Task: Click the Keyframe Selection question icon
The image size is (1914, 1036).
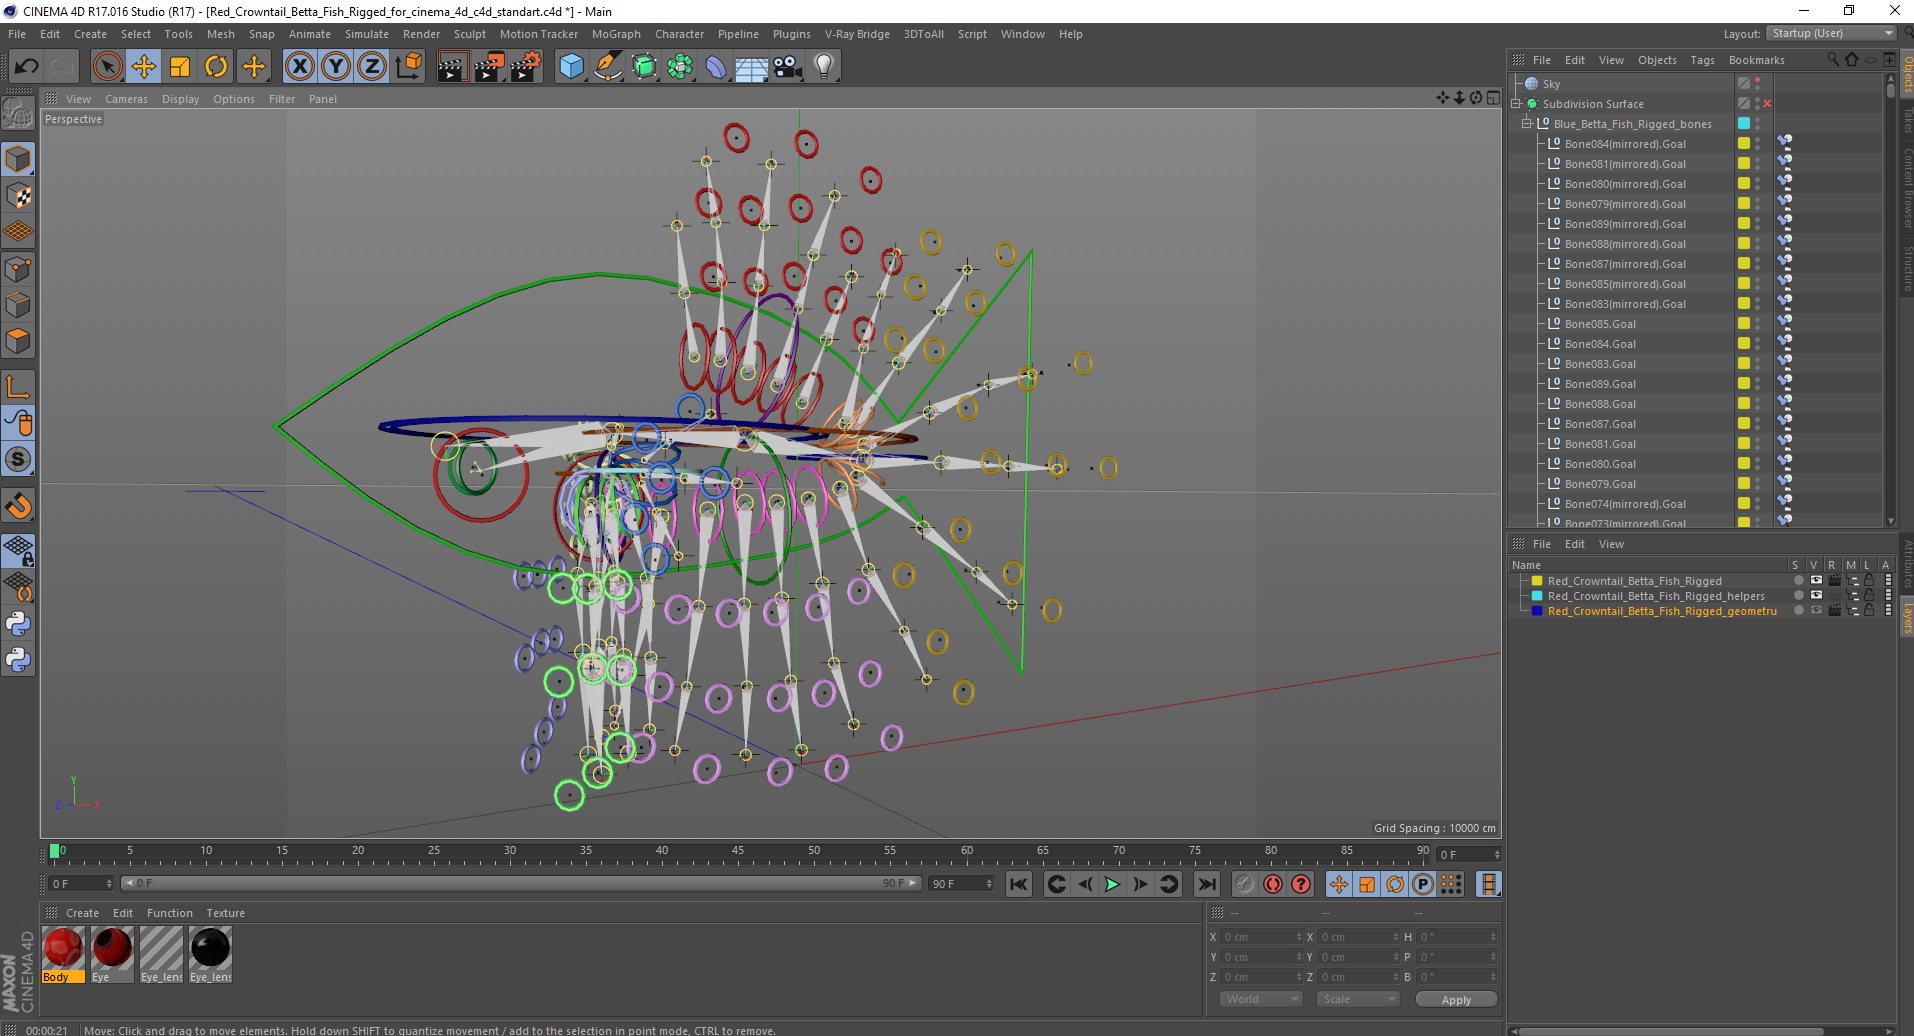Action: (1300, 884)
